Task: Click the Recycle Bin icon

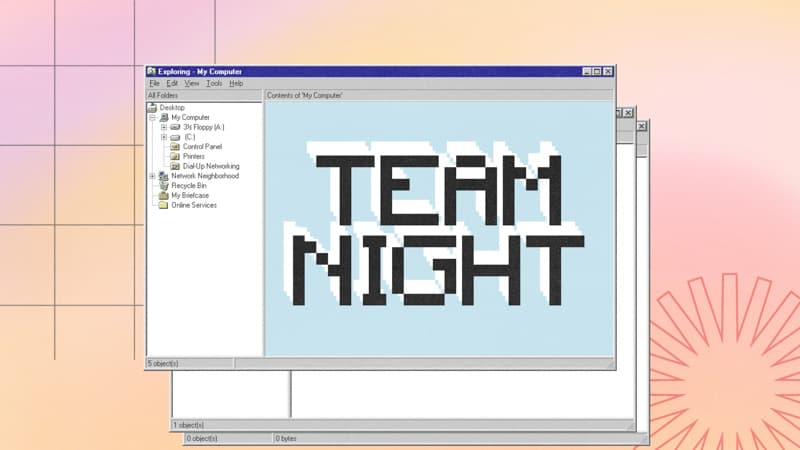Action: click(x=164, y=186)
